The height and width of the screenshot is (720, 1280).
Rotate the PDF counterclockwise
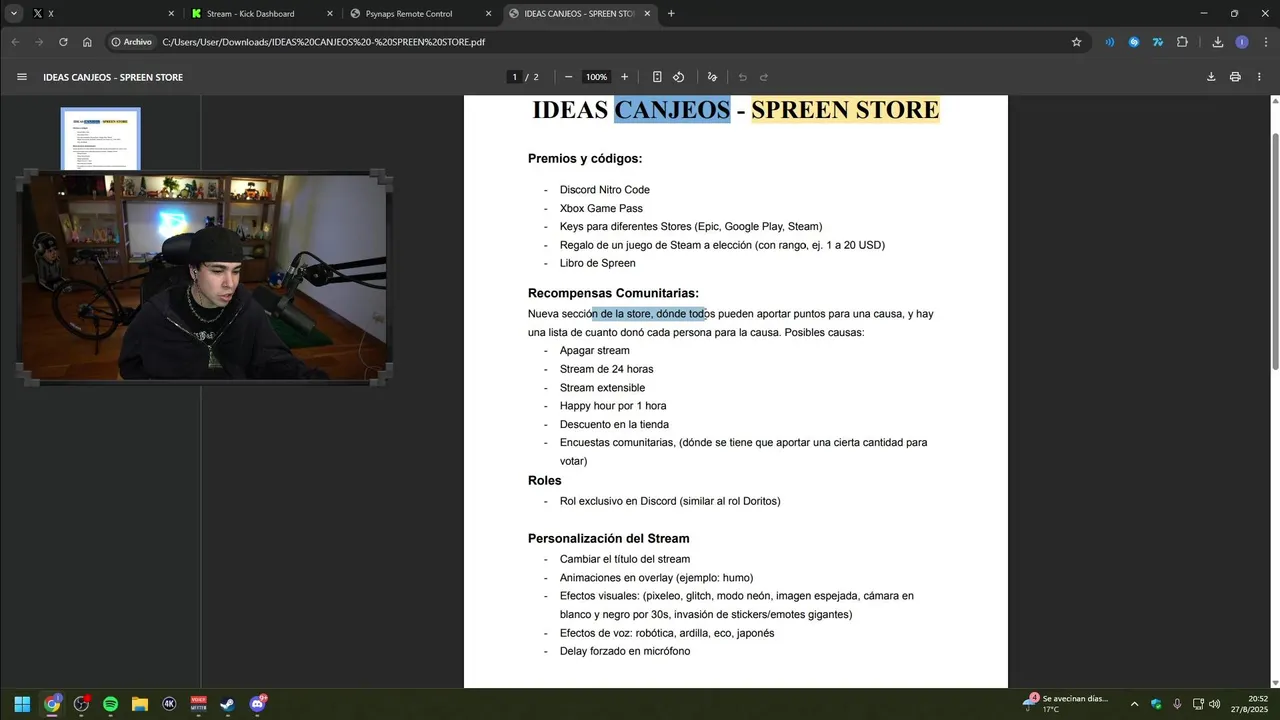(x=679, y=77)
